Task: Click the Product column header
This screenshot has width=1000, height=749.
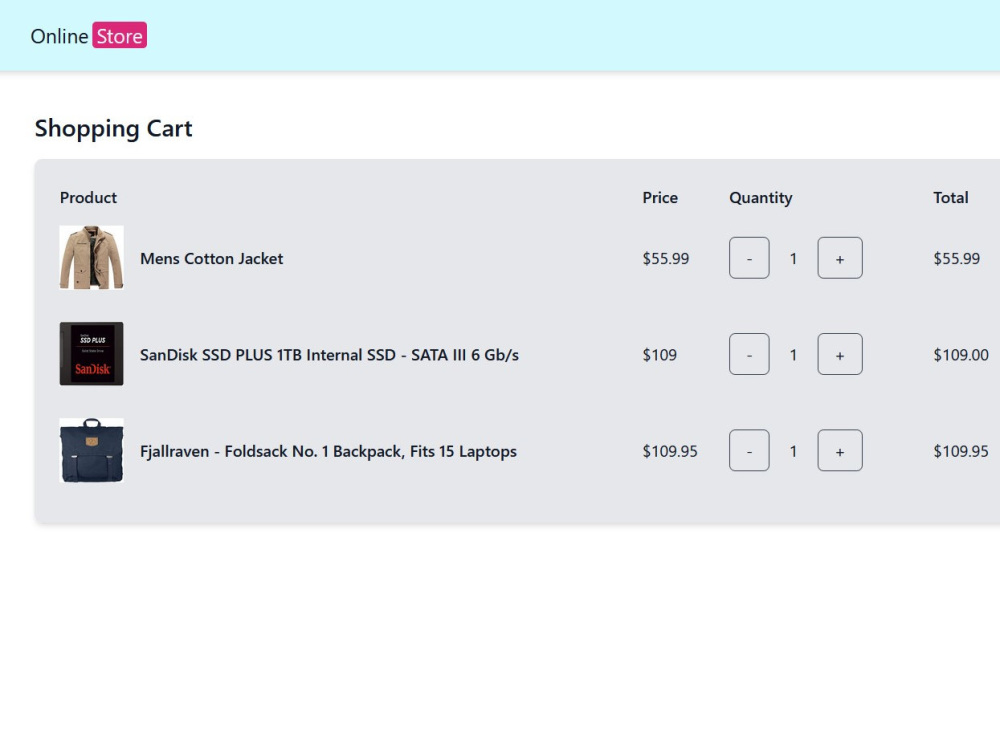Action: coord(88,198)
